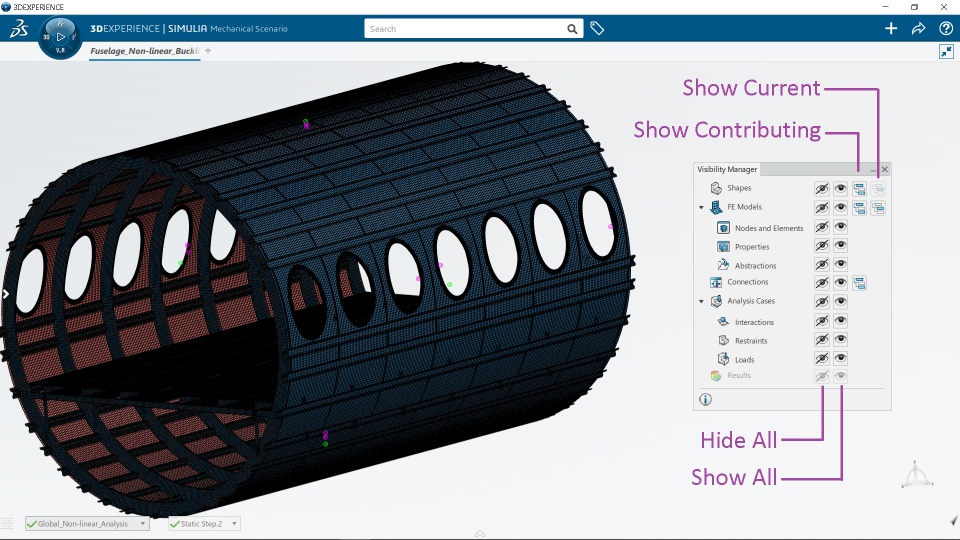Collapse the Analysis Cases tree node
Screen dimensions: 960x540
[x=702, y=301]
